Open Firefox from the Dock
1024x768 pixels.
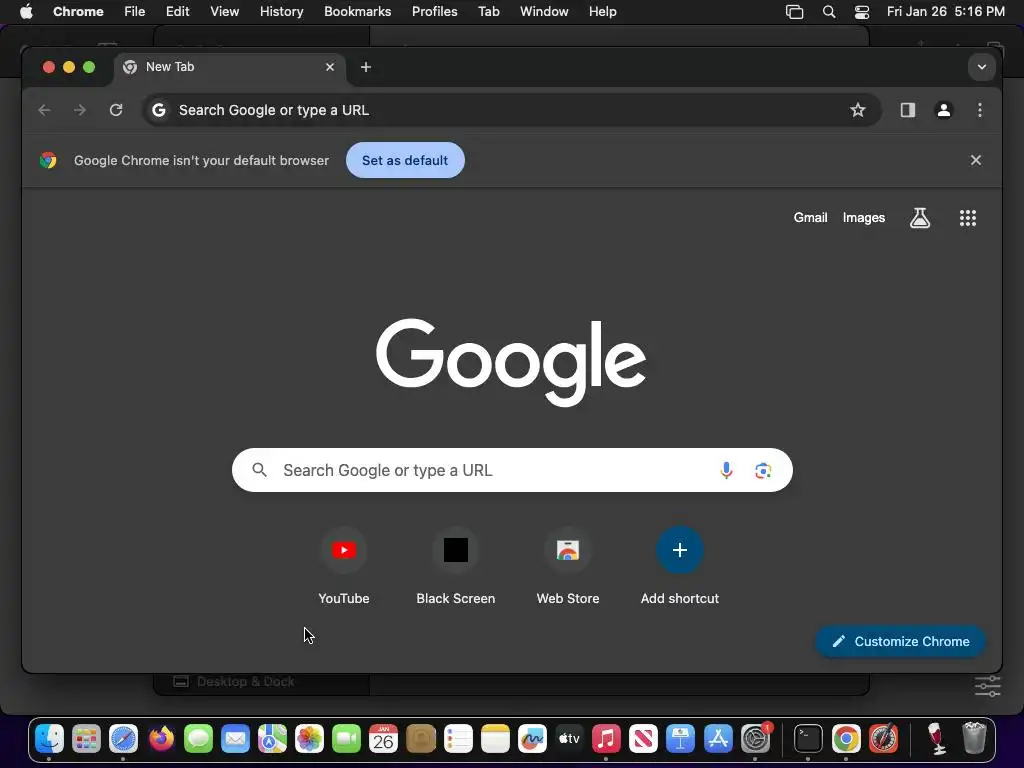tap(161, 739)
